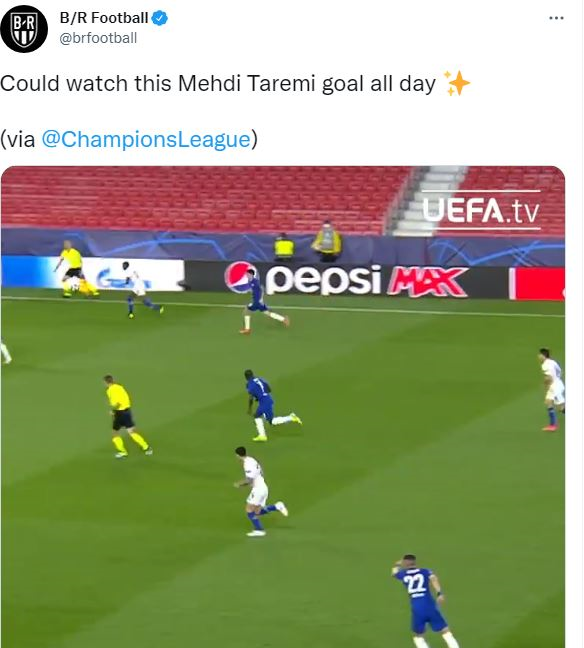
Task: Click the tweet text about Mehdi Taremi
Action: coord(218,83)
